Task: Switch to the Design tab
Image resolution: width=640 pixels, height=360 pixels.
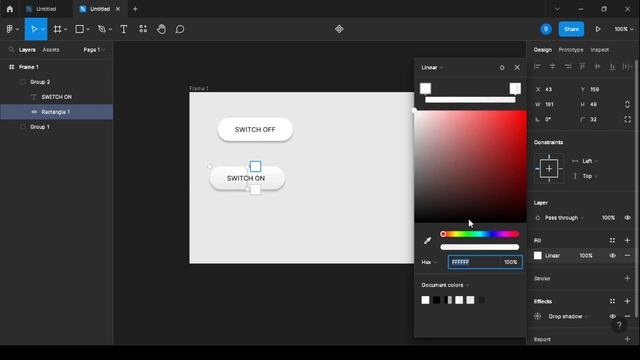Action: tap(542, 50)
